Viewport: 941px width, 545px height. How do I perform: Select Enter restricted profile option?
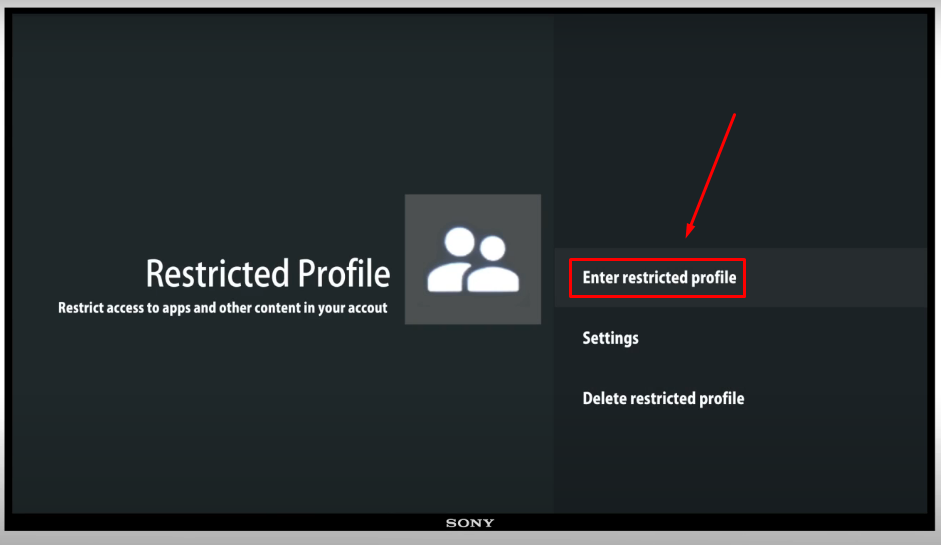pos(741,277)
